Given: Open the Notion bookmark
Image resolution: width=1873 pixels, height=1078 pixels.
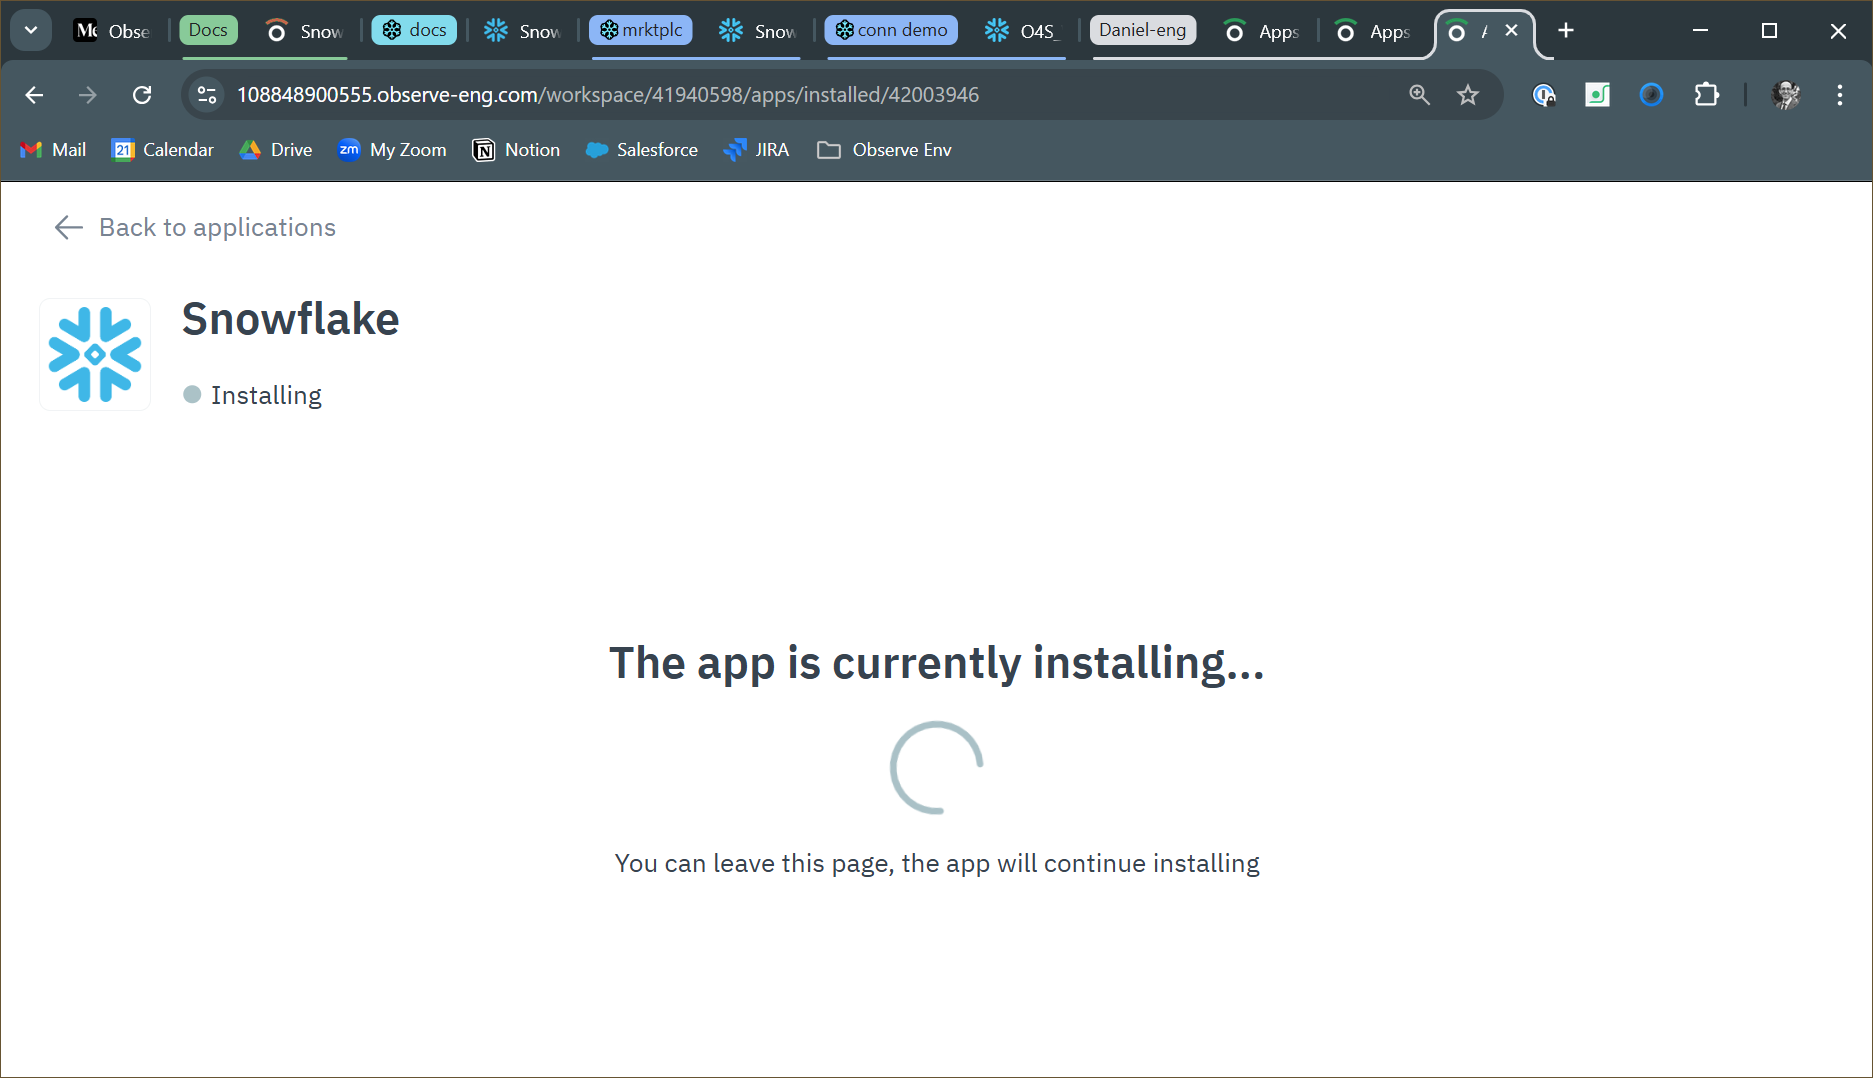Looking at the screenshot, I should [516, 150].
